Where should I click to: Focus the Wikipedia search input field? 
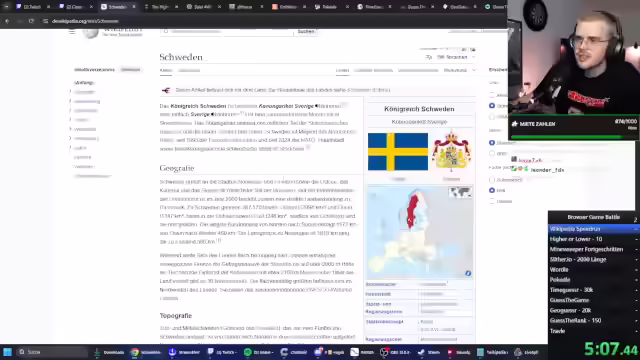click(227, 31)
